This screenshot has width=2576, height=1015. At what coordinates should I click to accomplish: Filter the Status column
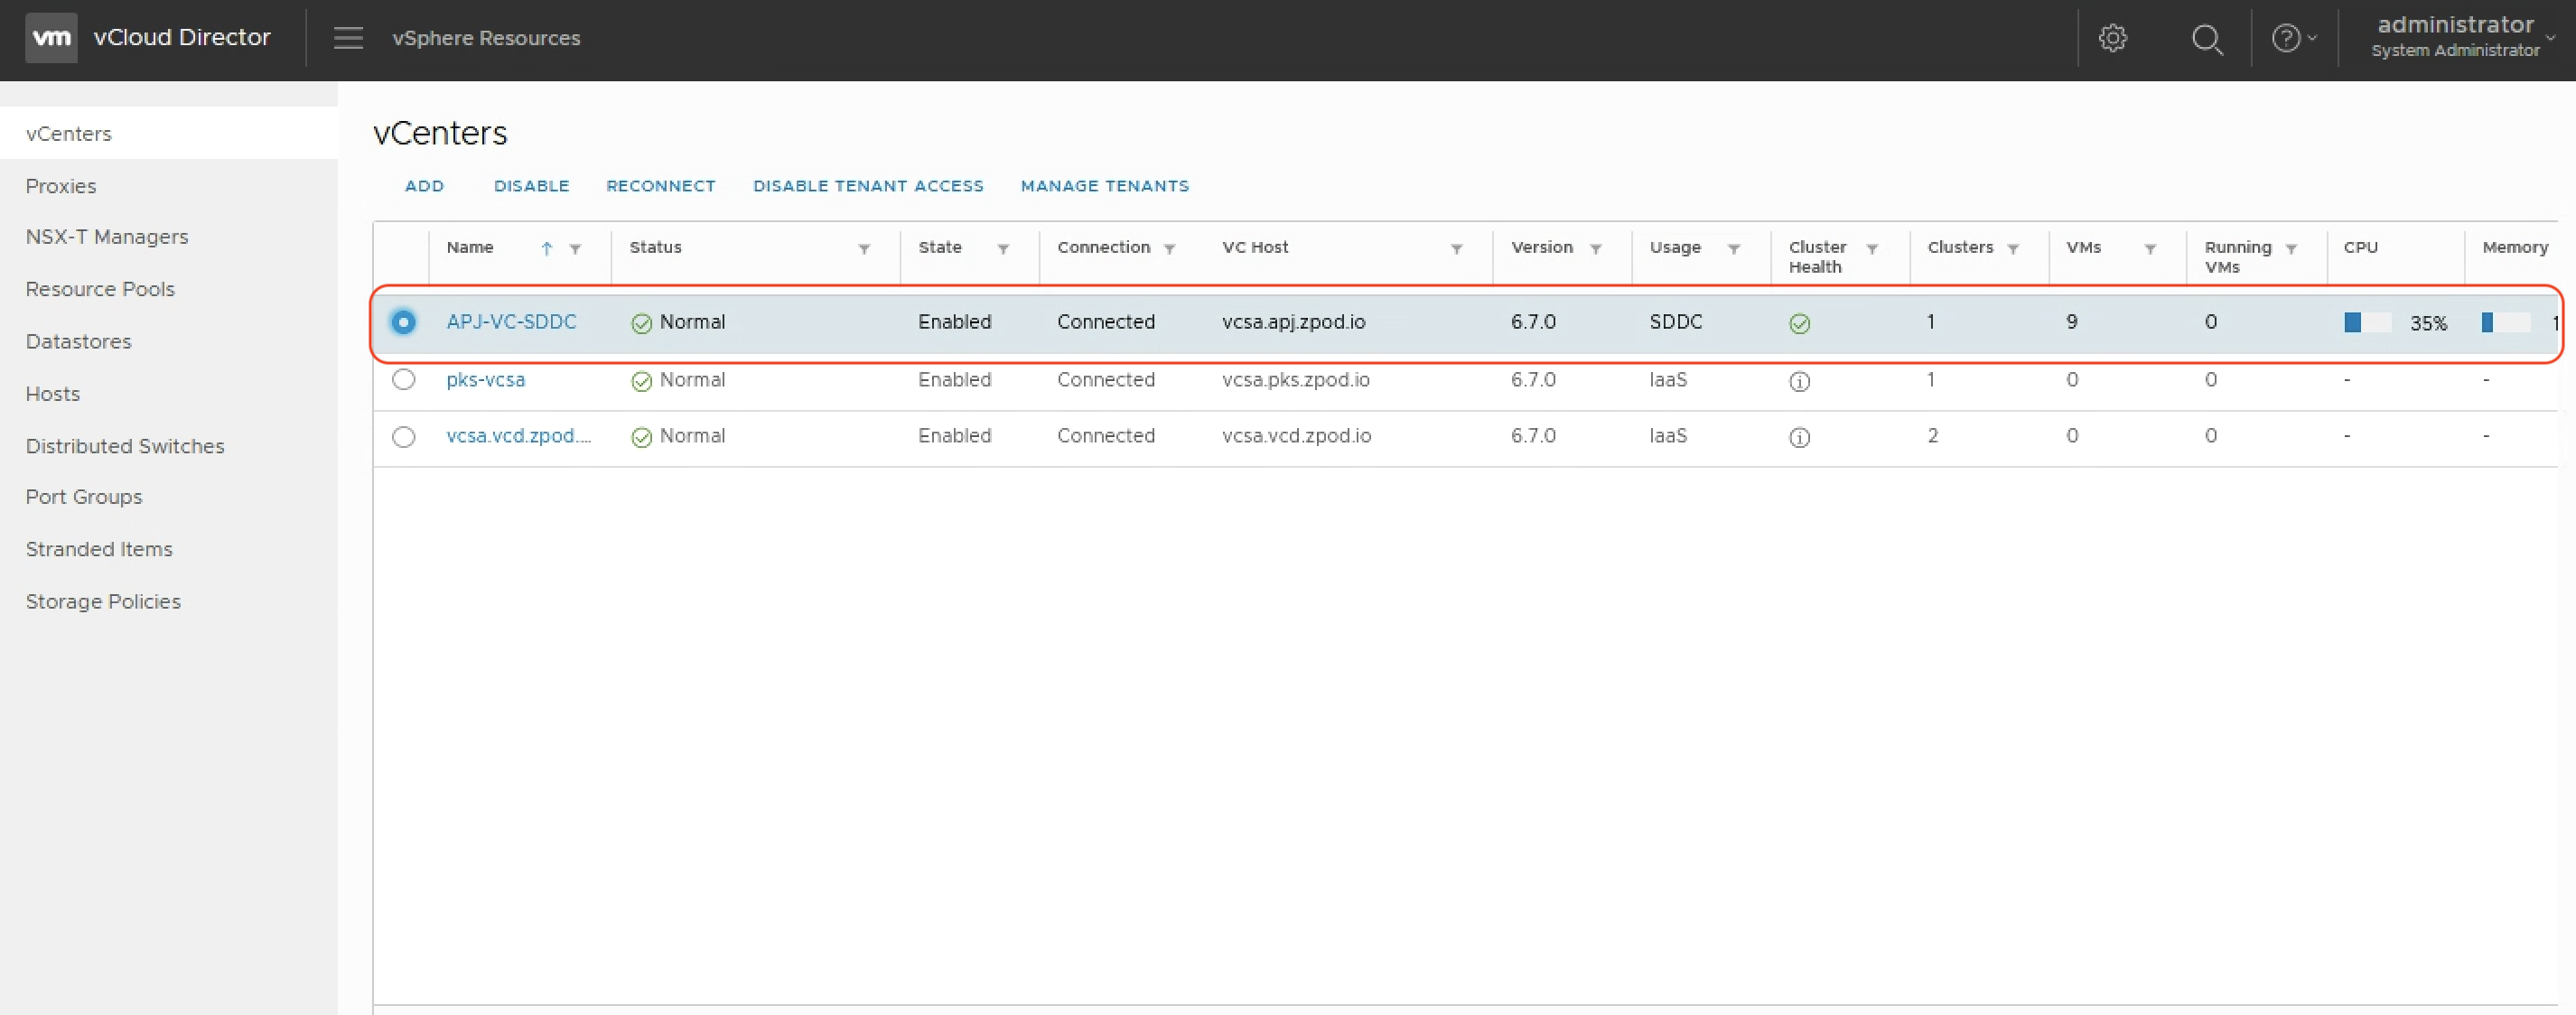pyautogui.click(x=864, y=249)
